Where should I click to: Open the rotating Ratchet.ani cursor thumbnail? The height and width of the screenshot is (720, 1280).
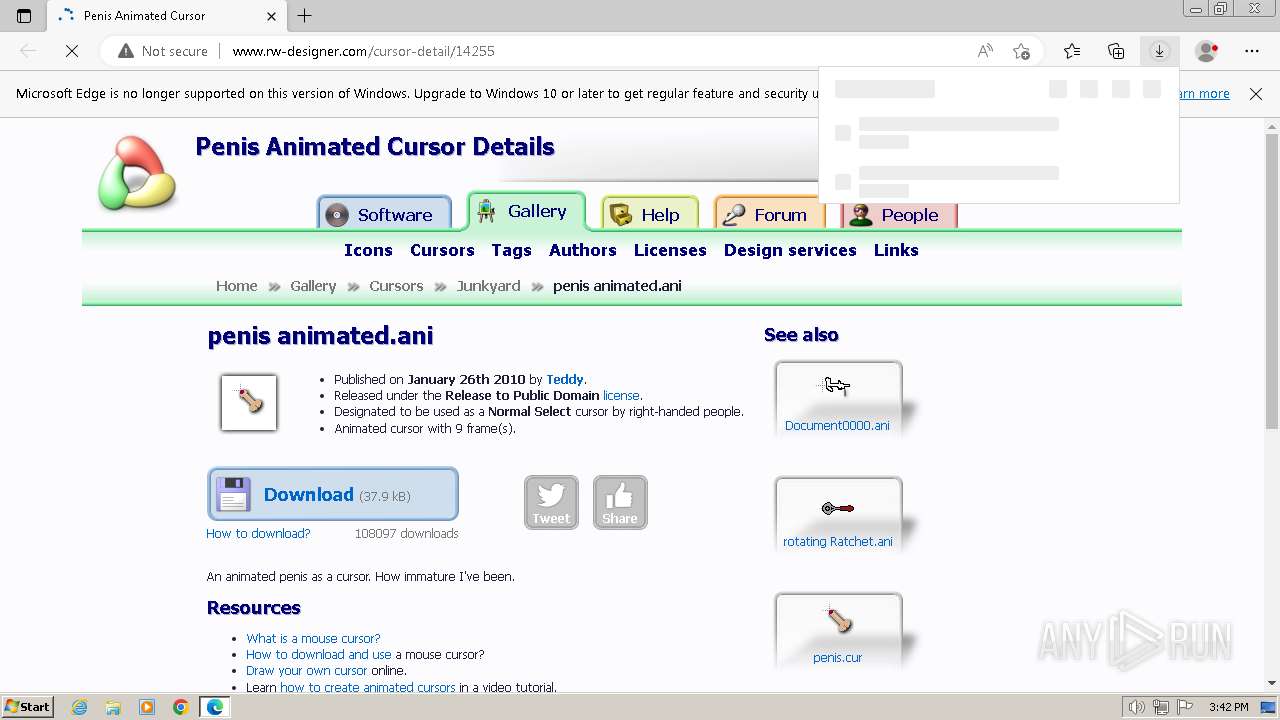pyautogui.click(x=838, y=514)
